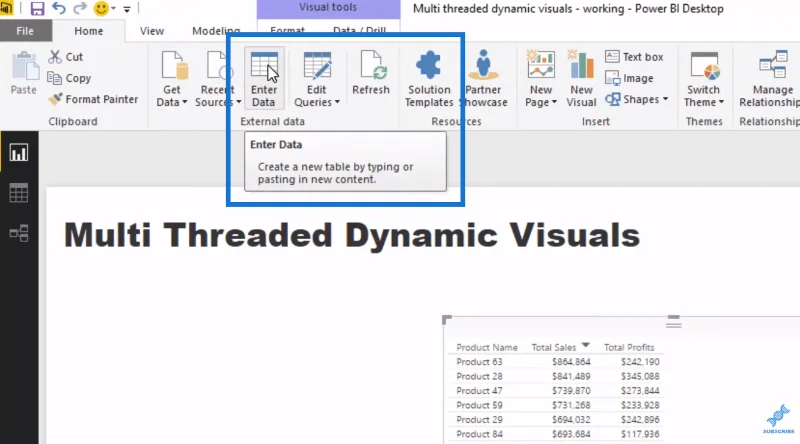This screenshot has height=444, width=800.
Task: Click the Total Profits column header
Action: click(629, 348)
